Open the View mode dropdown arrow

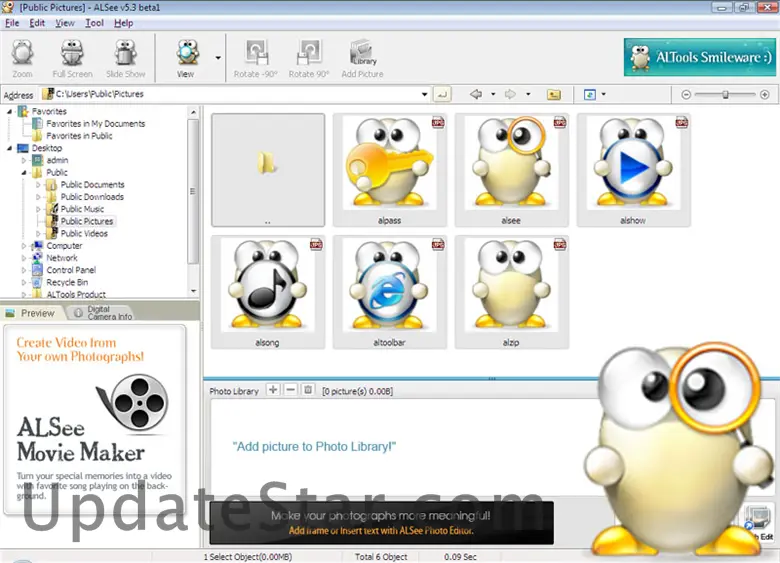pos(218,57)
